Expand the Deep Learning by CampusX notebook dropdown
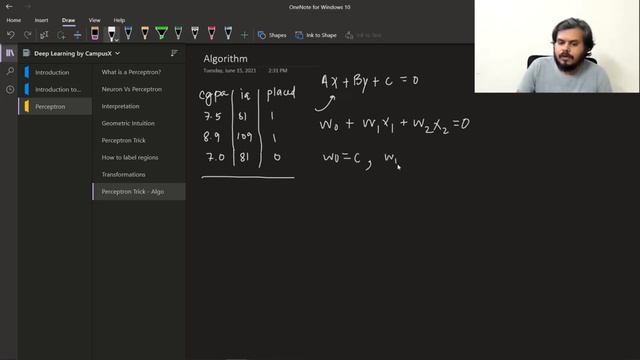This screenshot has height=360, width=640. [118, 53]
